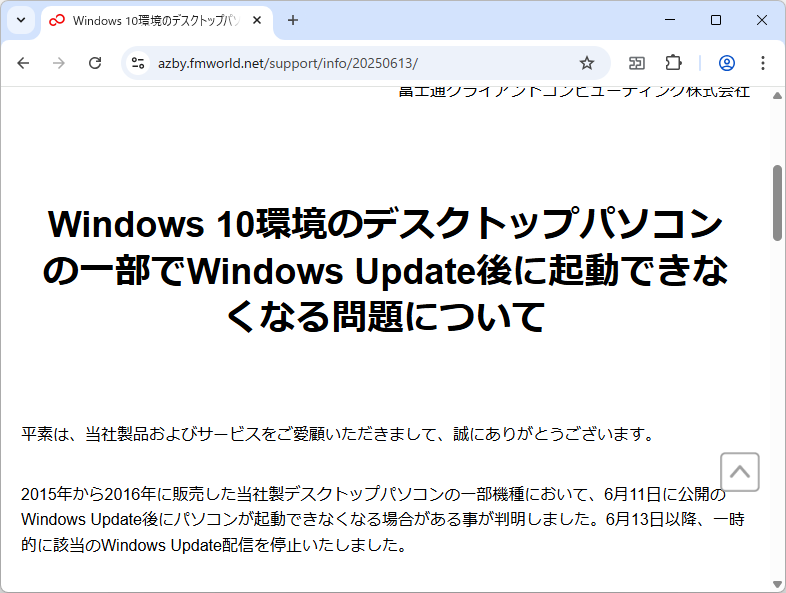Click the scrollbar down arrow
786x593 pixels.
click(777, 584)
